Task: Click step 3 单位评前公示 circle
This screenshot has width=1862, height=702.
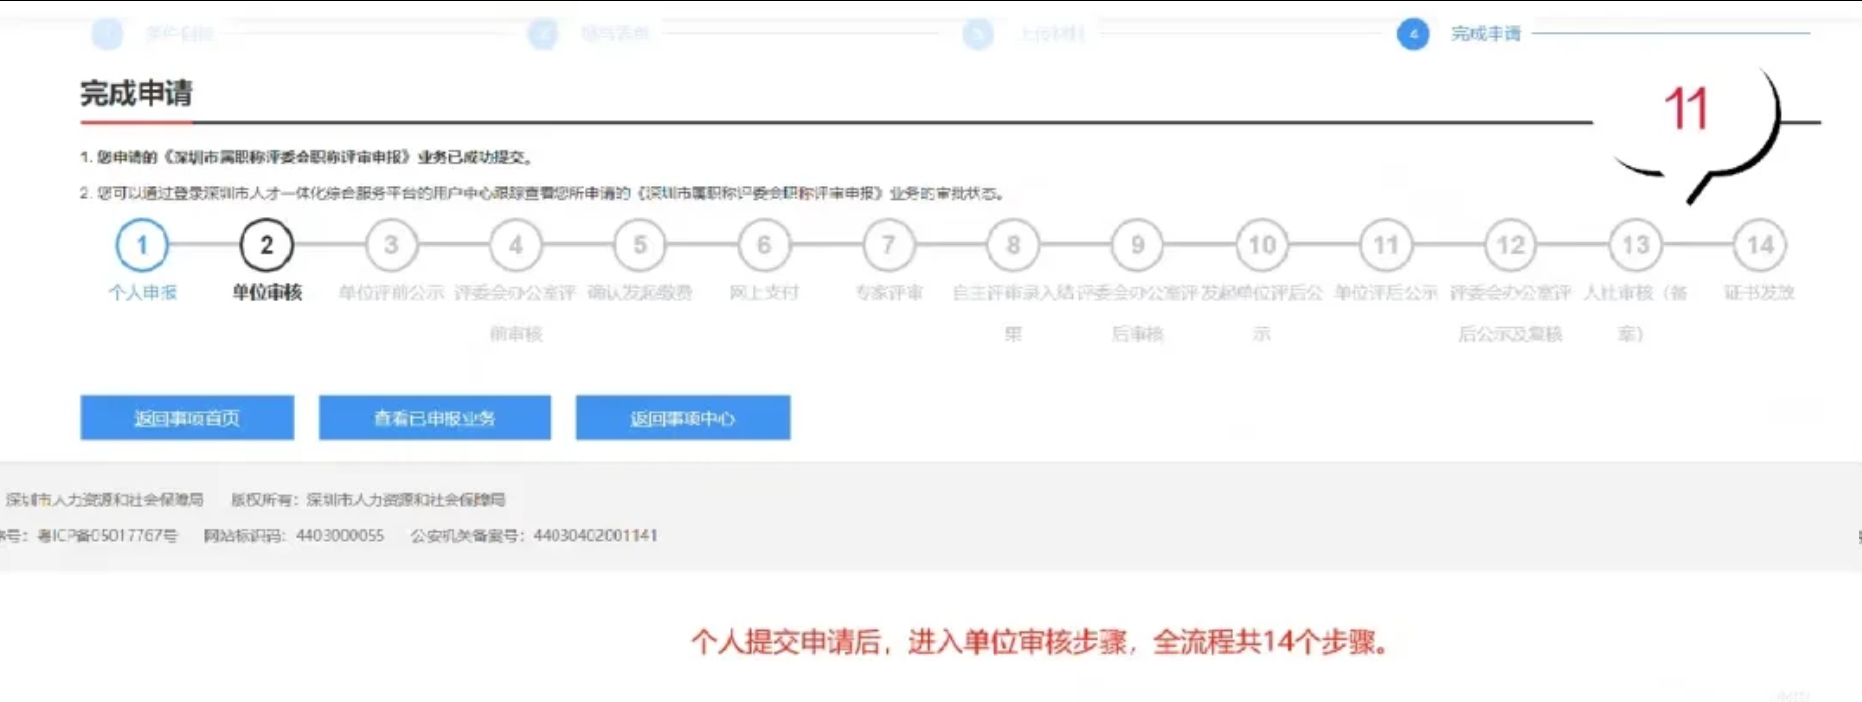Action: [x=391, y=245]
